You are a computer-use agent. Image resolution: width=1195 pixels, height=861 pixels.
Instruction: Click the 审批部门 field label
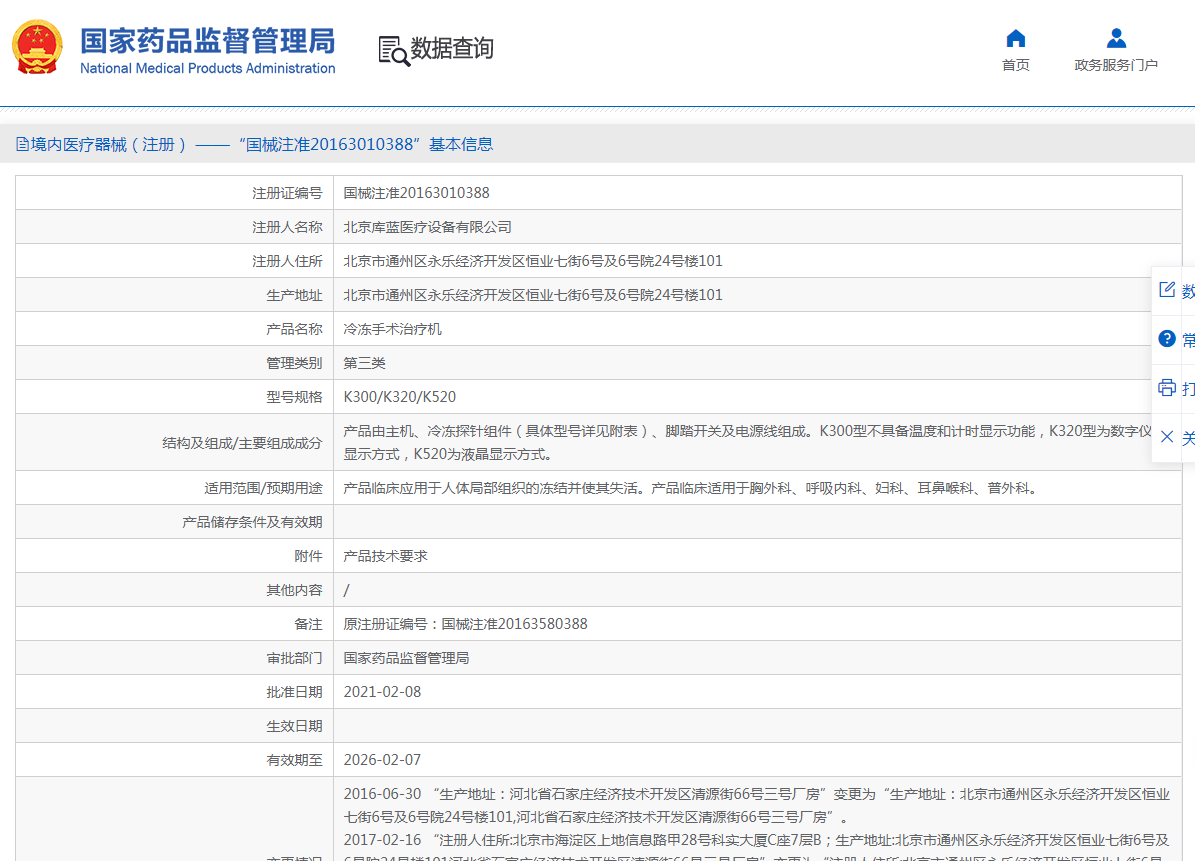(x=294, y=658)
